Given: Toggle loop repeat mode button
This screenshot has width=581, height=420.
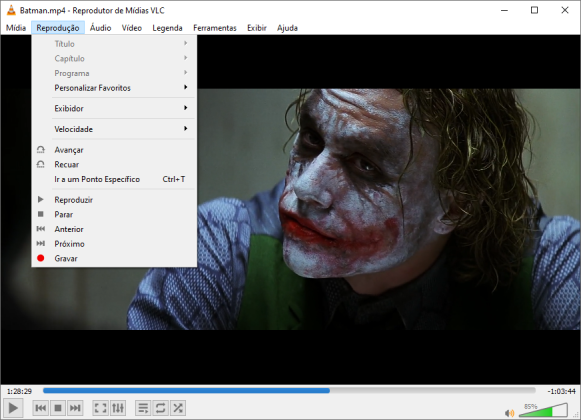Looking at the screenshot, I should click(x=160, y=408).
